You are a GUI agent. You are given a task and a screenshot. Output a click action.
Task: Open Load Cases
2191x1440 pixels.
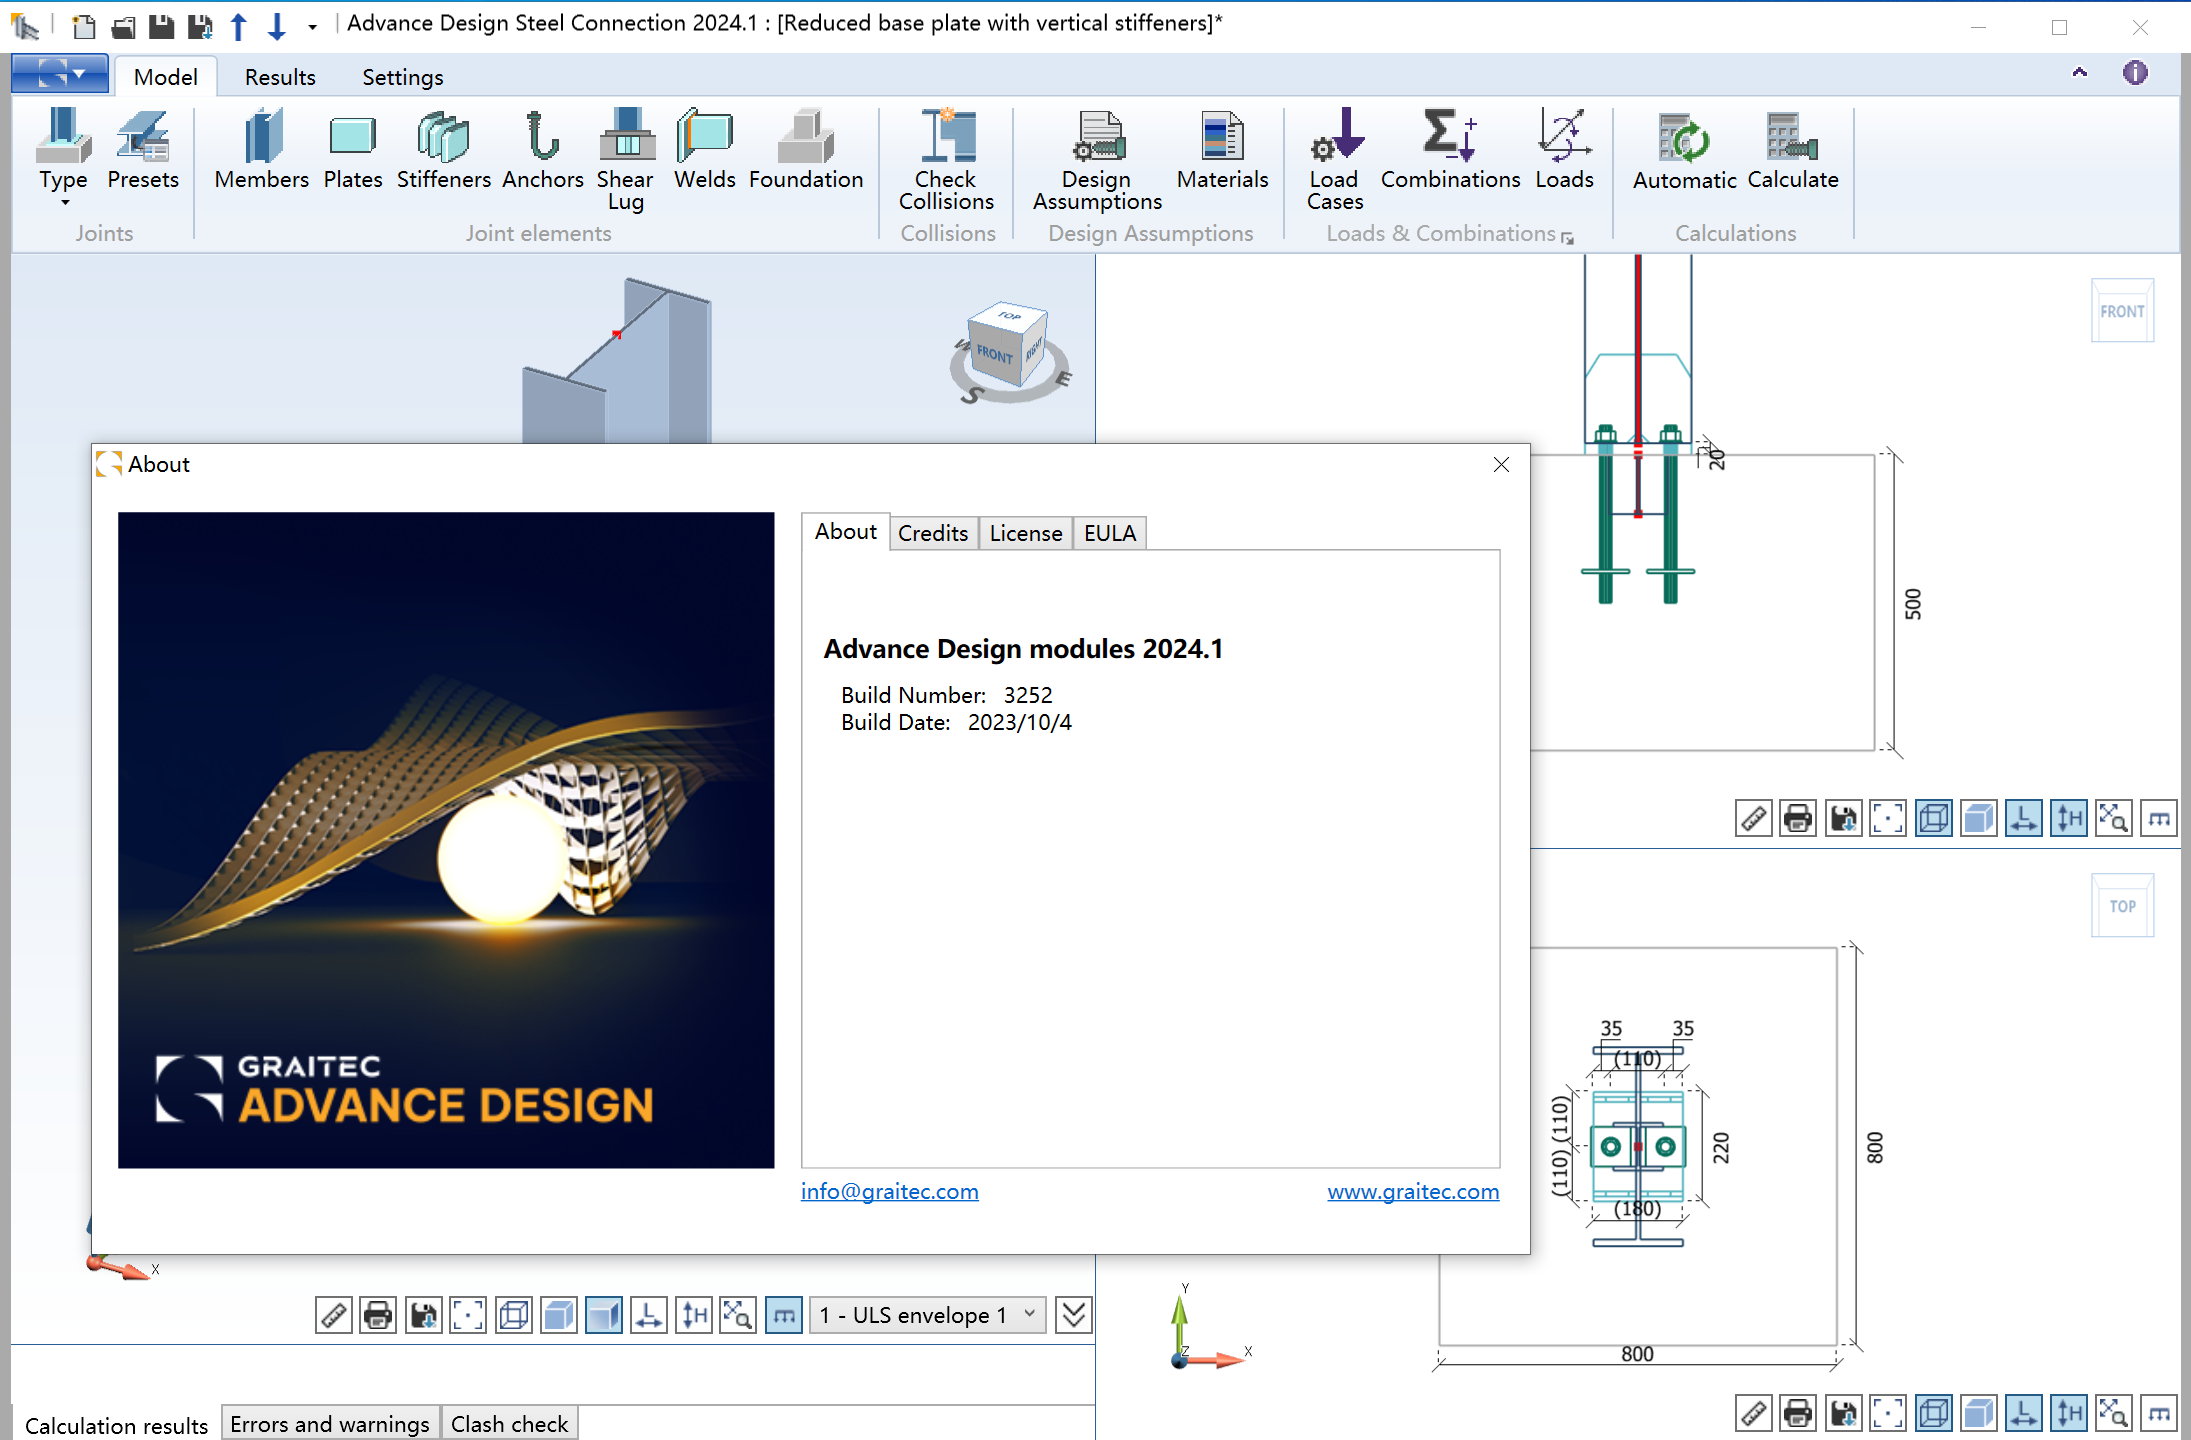pos(1335,160)
